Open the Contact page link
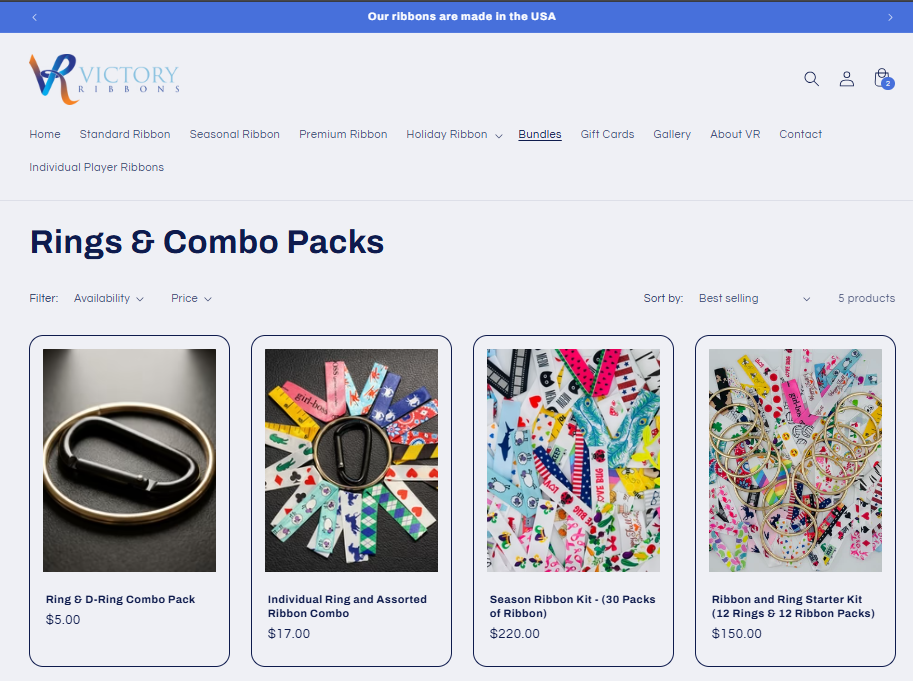Image resolution: width=913 pixels, height=681 pixels. [801, 134]
